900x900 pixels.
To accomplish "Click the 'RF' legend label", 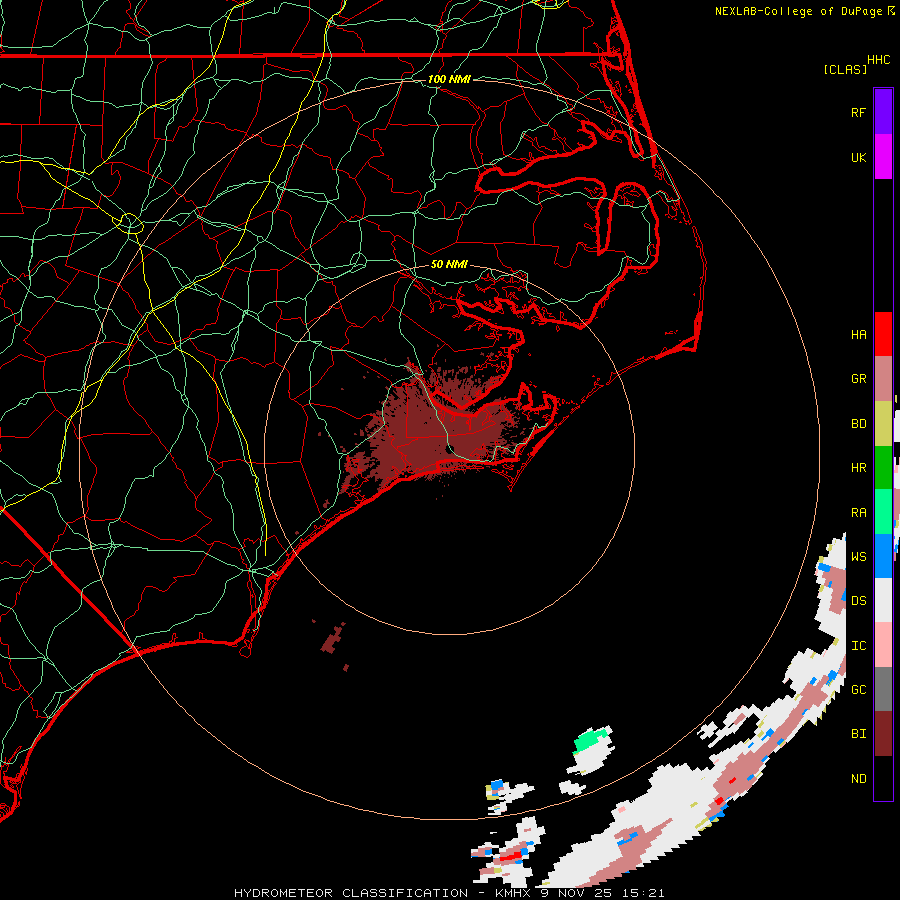I will 858,112.
